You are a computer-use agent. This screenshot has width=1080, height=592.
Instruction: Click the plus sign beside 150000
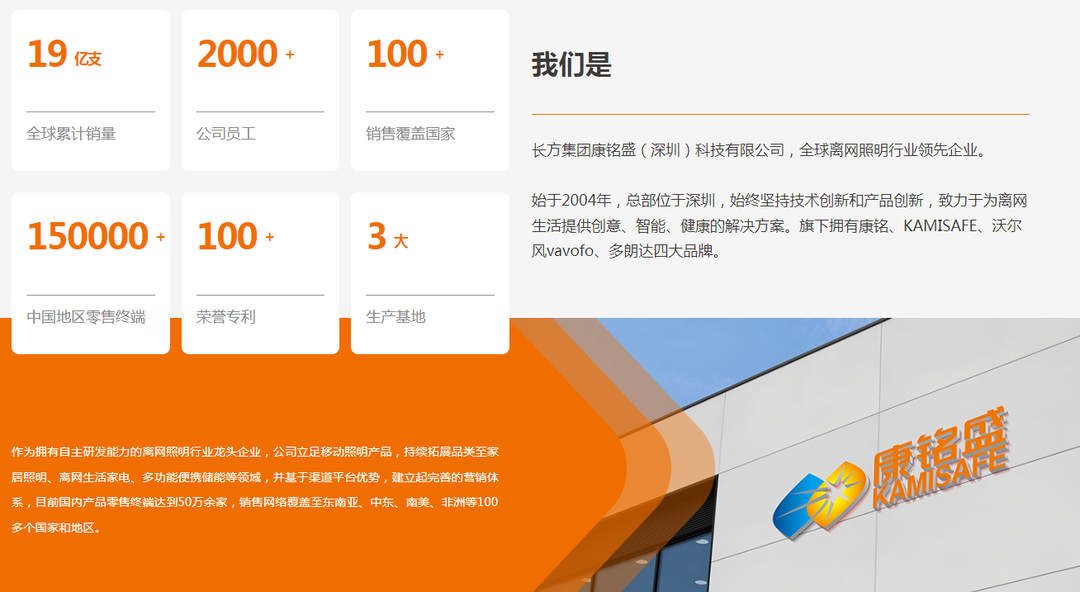coord(160,238)
